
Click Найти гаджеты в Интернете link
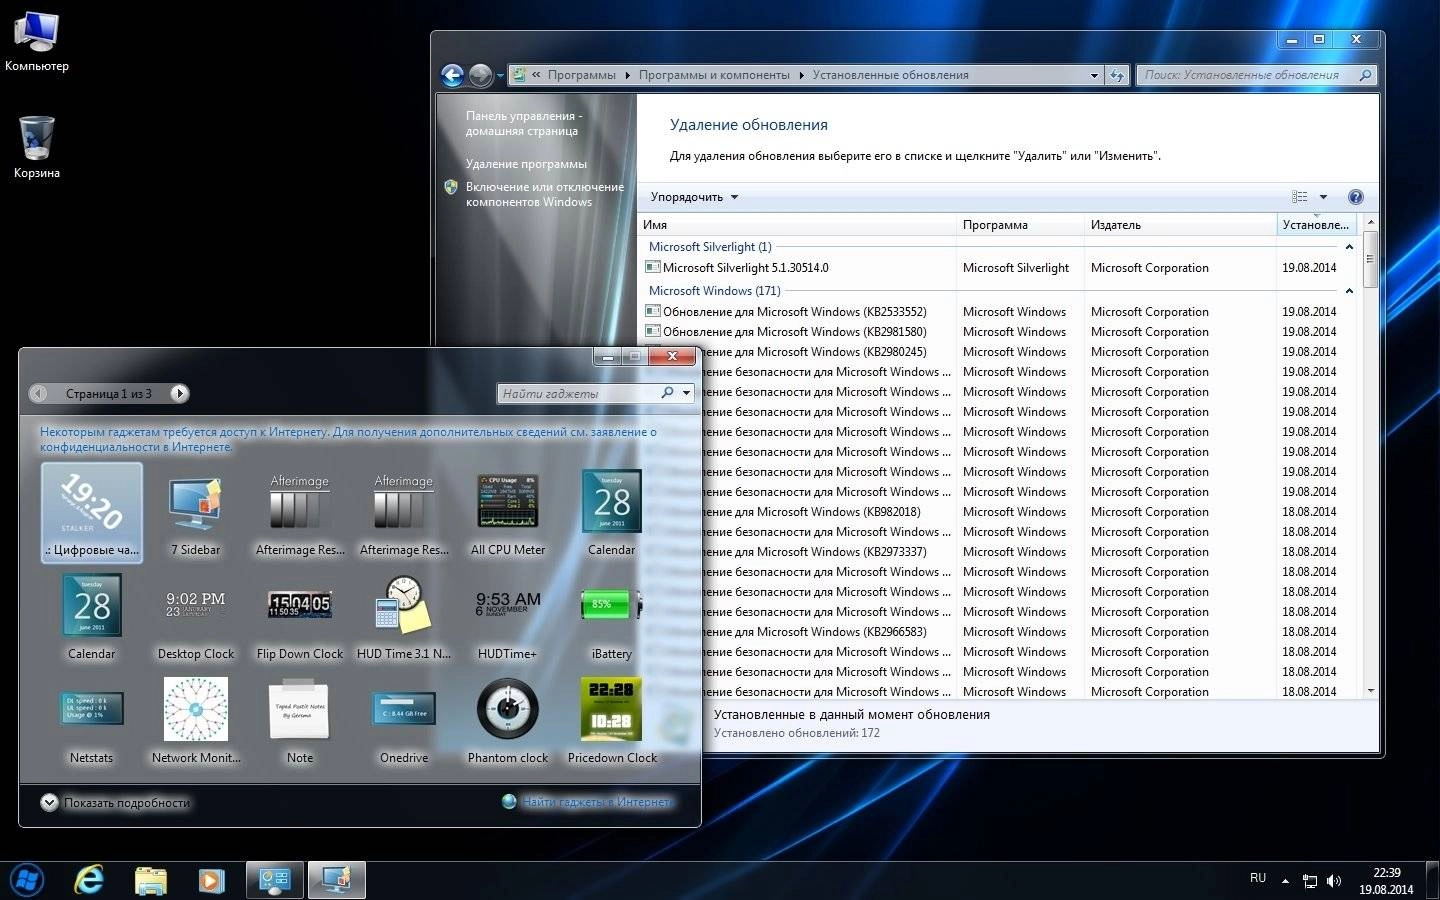(x=597, y=802)
